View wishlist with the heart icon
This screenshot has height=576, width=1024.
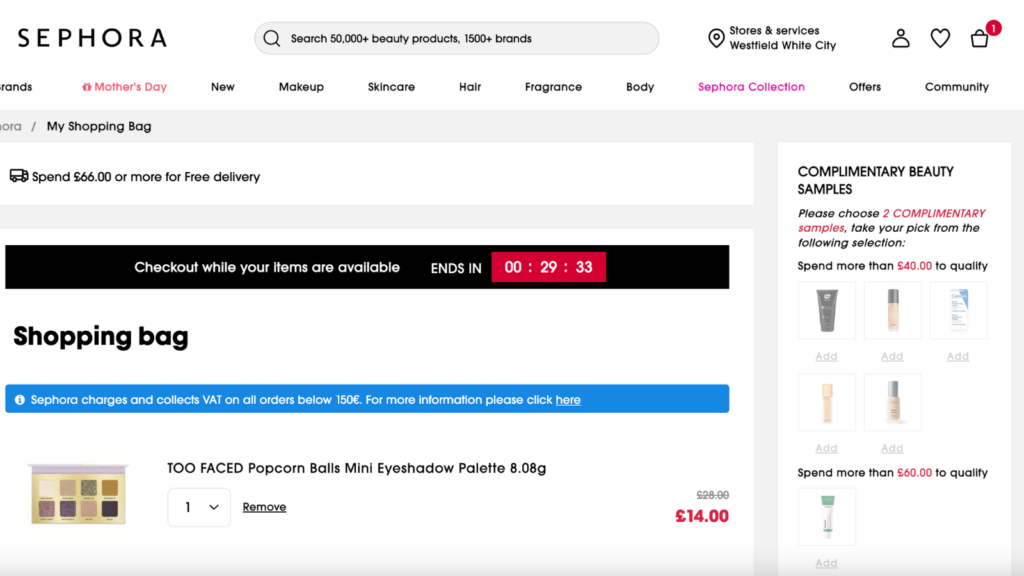point(939,38)
